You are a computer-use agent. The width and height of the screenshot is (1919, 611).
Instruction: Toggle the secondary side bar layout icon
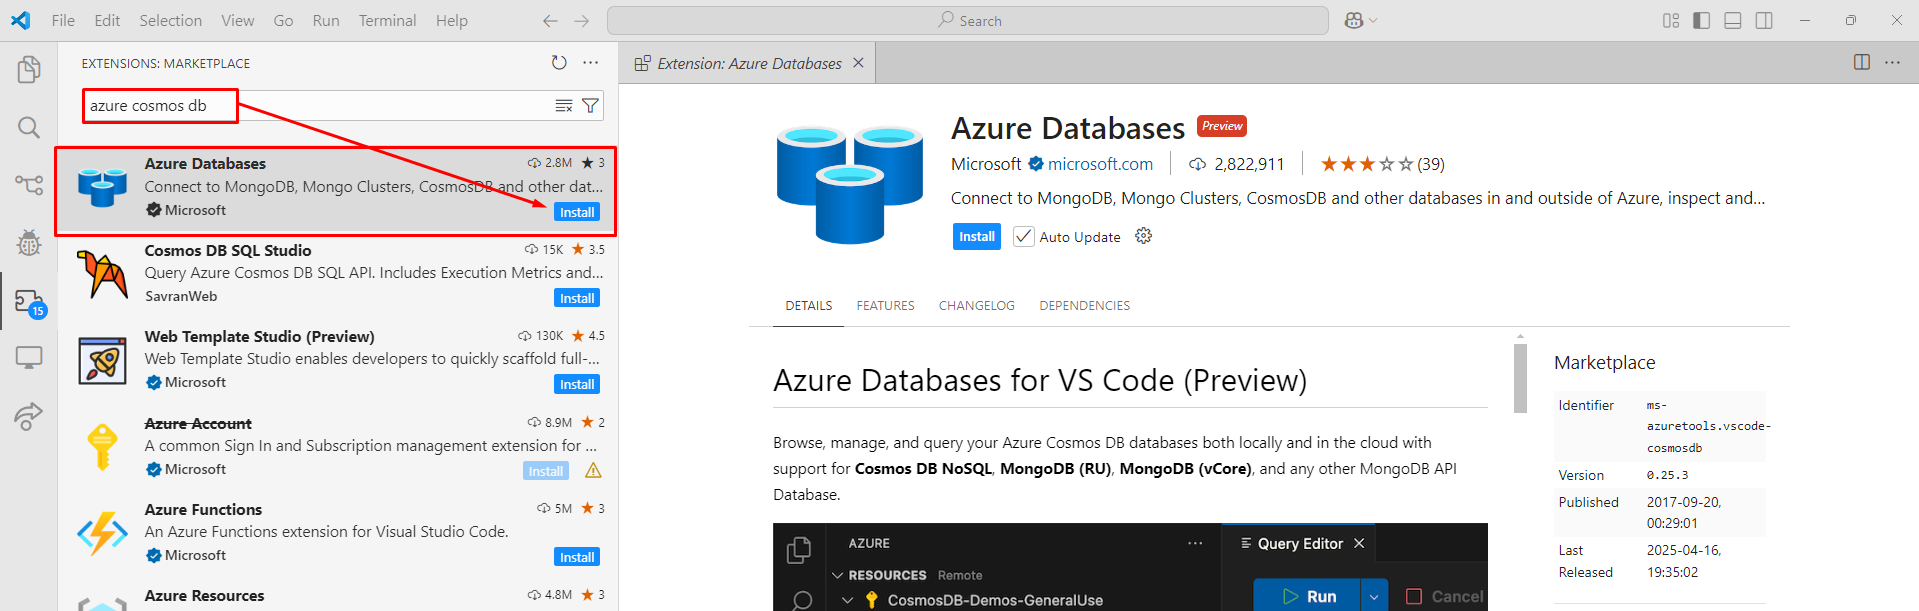pyautogui.click(x=1764, y=21)
